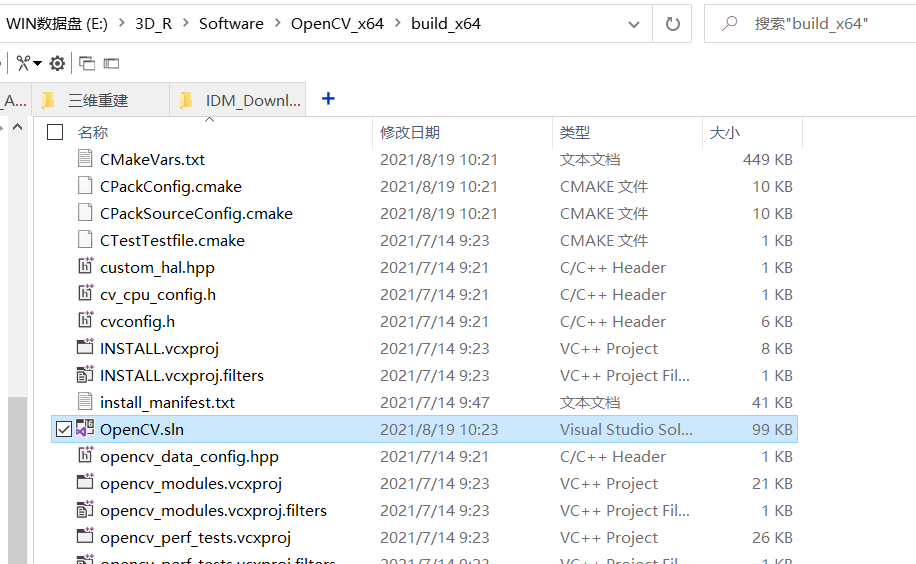
Task: Toggle the select-all checkbox in header
Action: click(x=55, y=132)
